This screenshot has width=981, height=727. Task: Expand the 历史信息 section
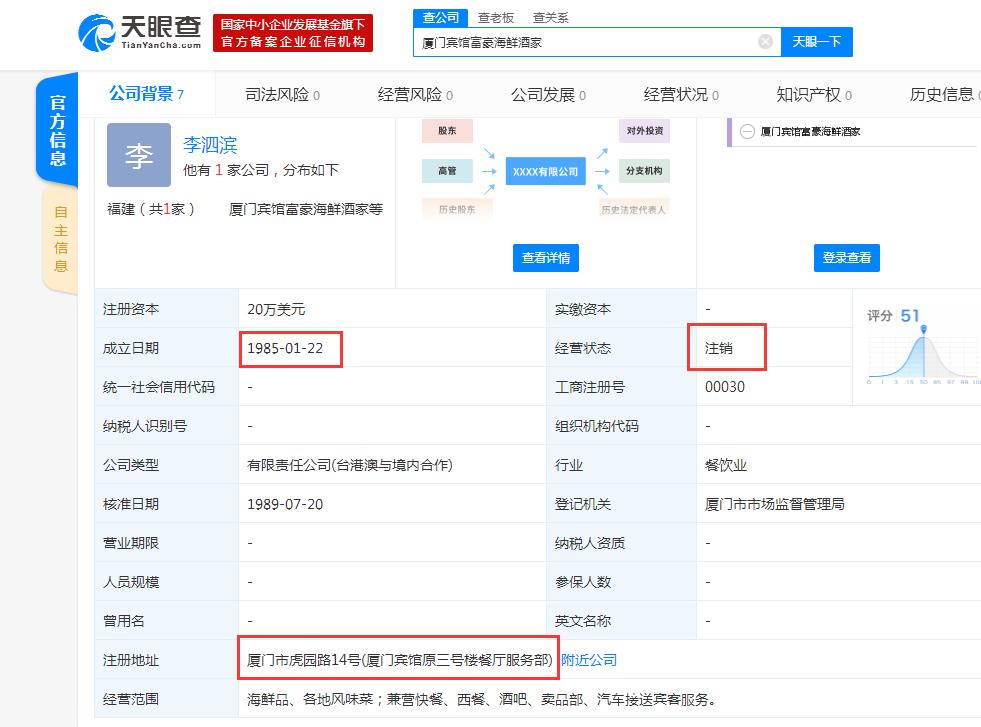pyautogui.click(x=940, y=94)
